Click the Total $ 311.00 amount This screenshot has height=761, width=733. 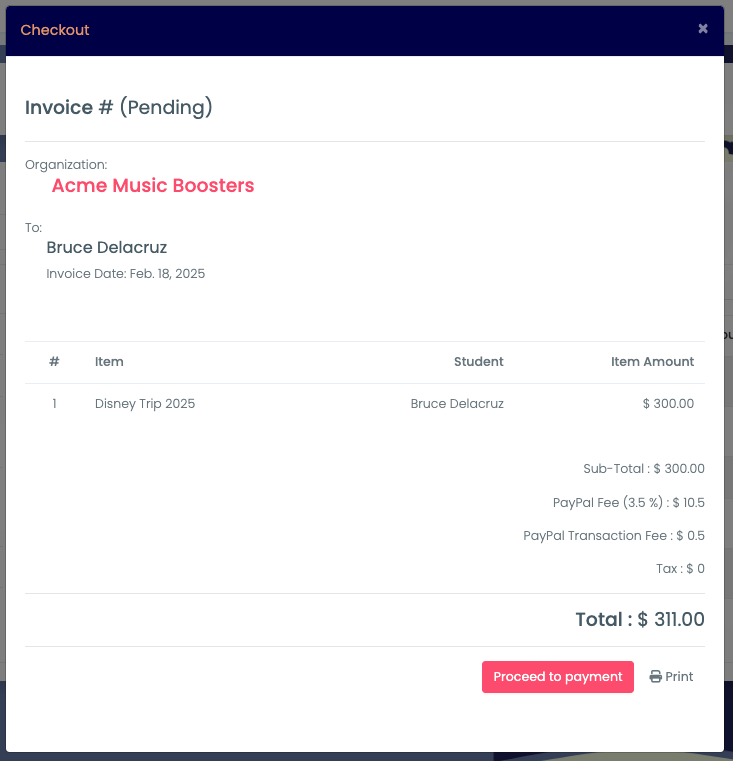640,620
